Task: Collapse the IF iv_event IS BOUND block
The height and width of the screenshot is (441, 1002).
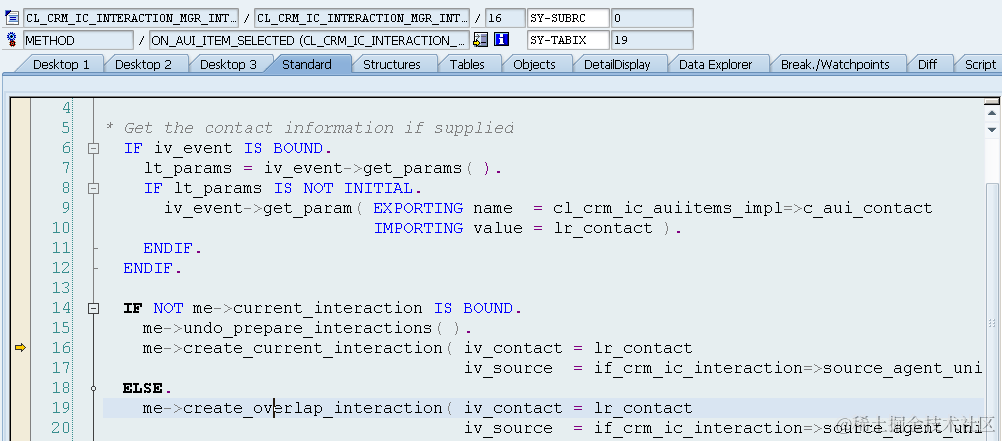Action: click(x=94, y=148)
